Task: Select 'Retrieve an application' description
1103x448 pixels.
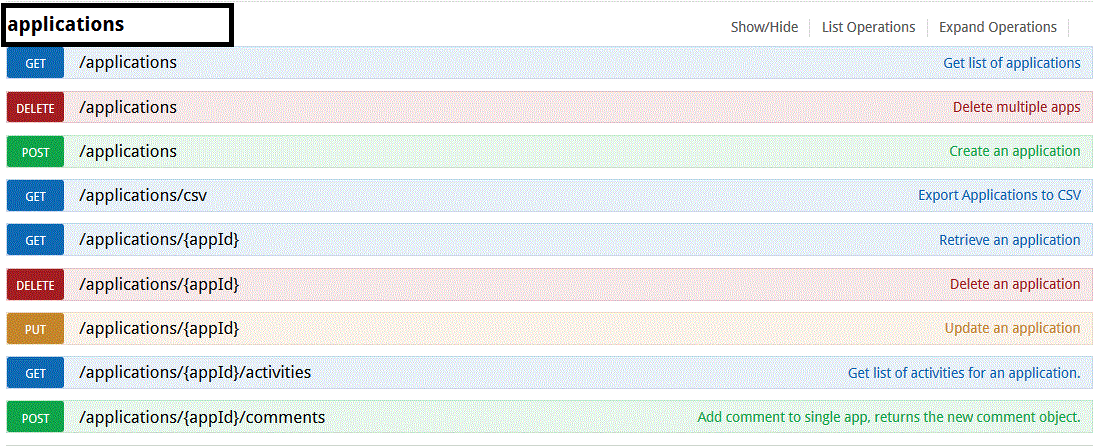Action: [x=1009, y=240]
